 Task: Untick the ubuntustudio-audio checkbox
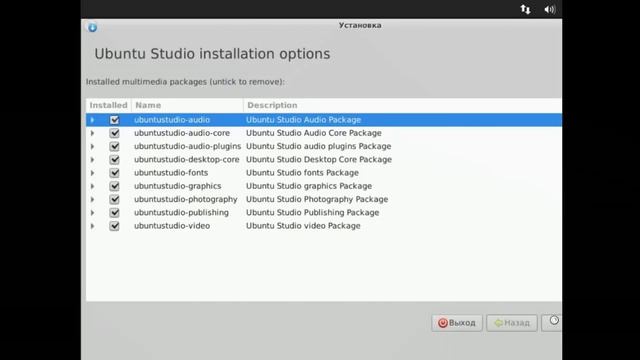(x=114, y=120)
